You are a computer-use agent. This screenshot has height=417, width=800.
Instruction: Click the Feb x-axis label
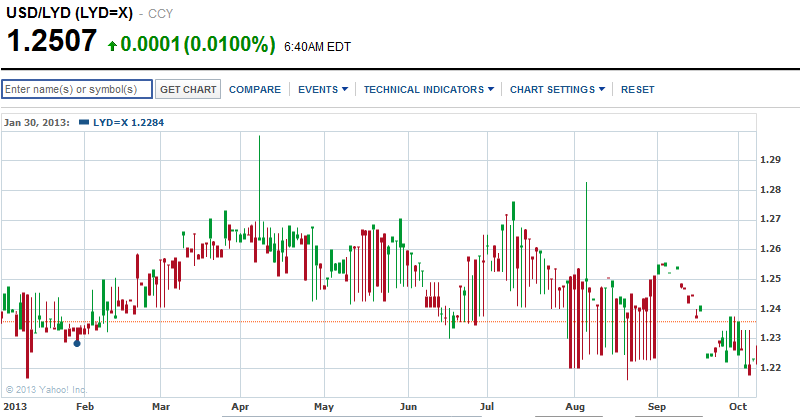[x=85, y=407]
